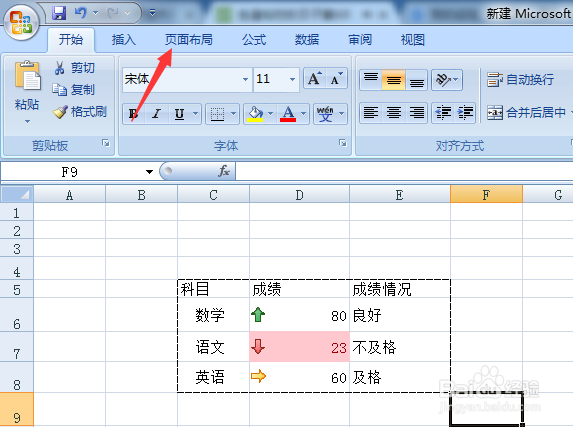Click 合并后居中 merge and center
This screenshot has width=573, height=427.
(526, 113)
